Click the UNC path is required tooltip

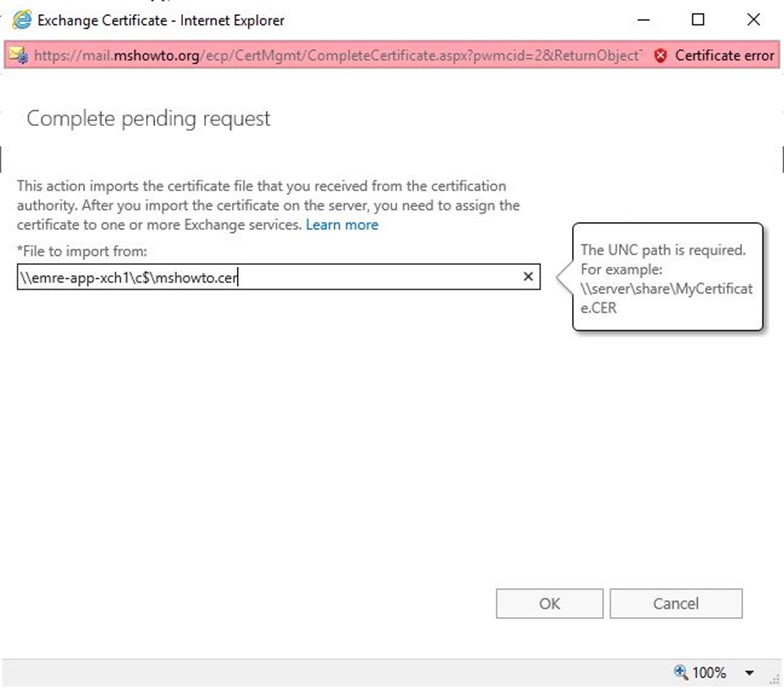pos(667,277)
